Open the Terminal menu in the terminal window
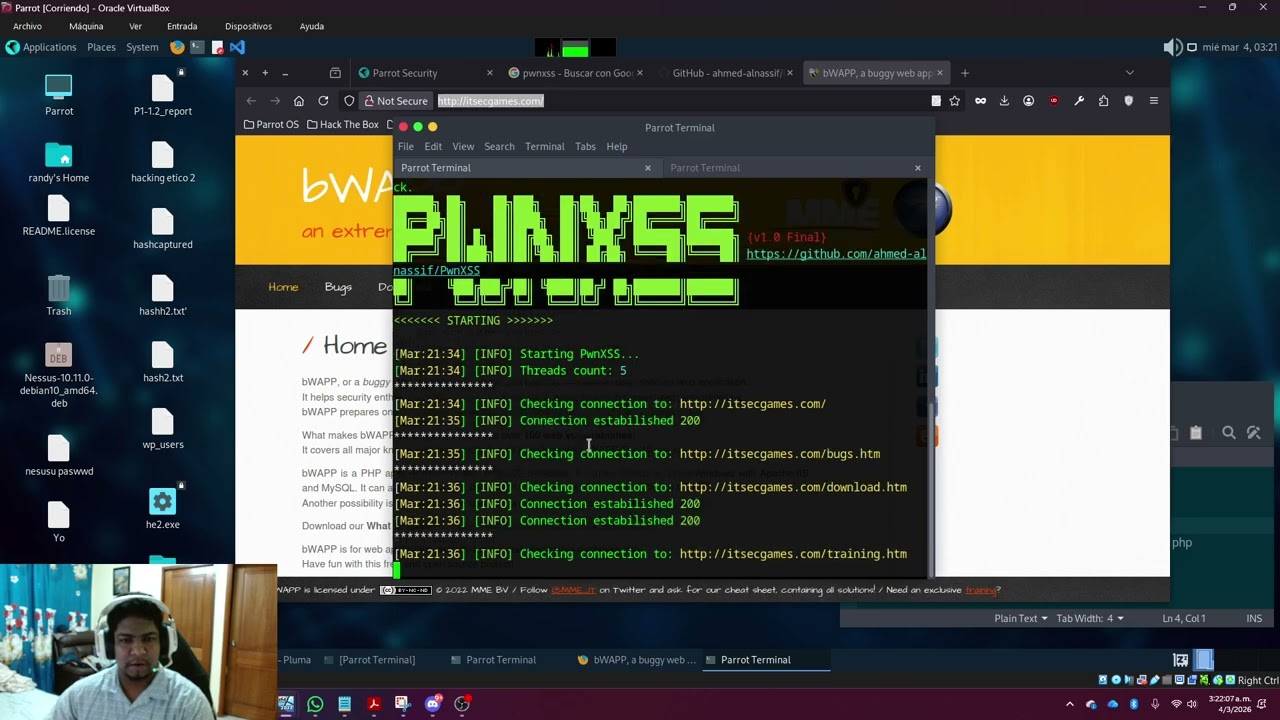Screen dimensions: 1280x720 click(x=545, y=147)
